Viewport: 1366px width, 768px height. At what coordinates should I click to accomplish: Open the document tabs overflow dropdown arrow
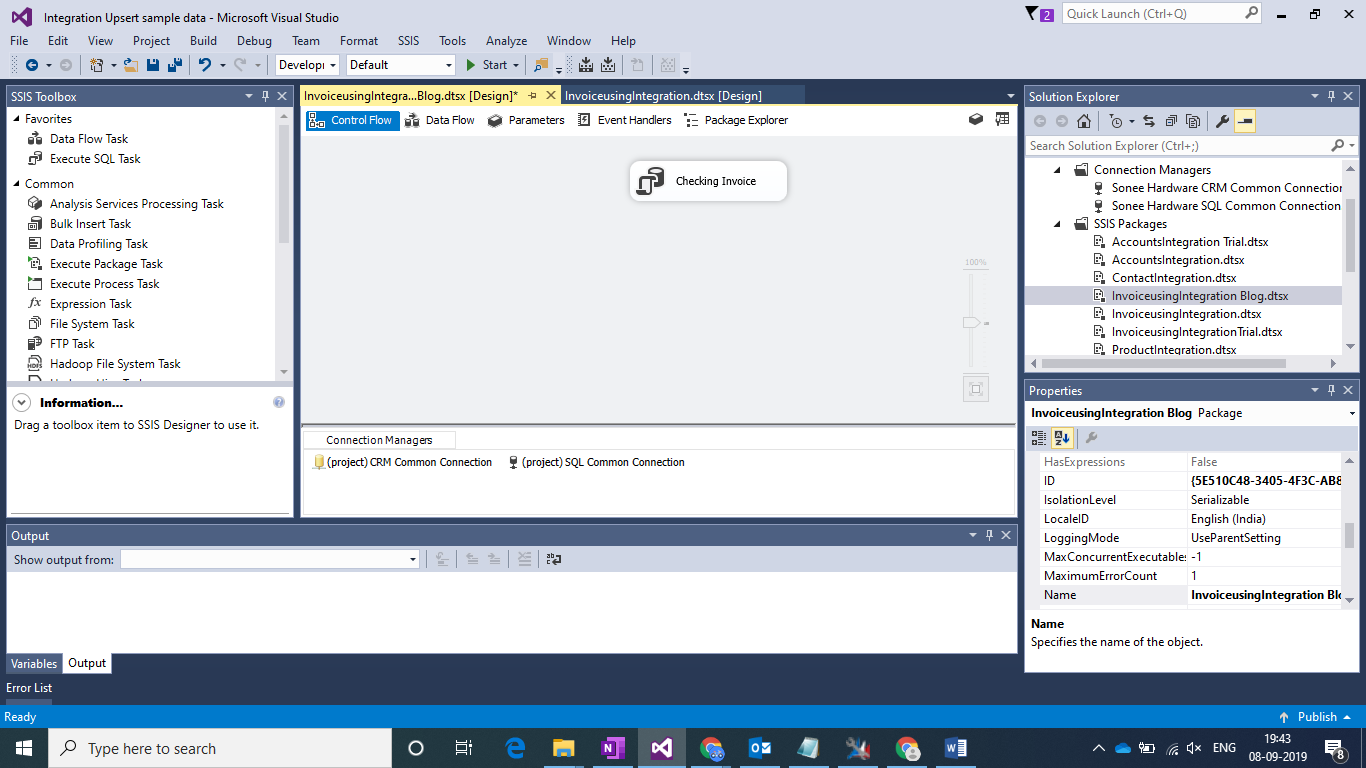(x=1011, y=97)
